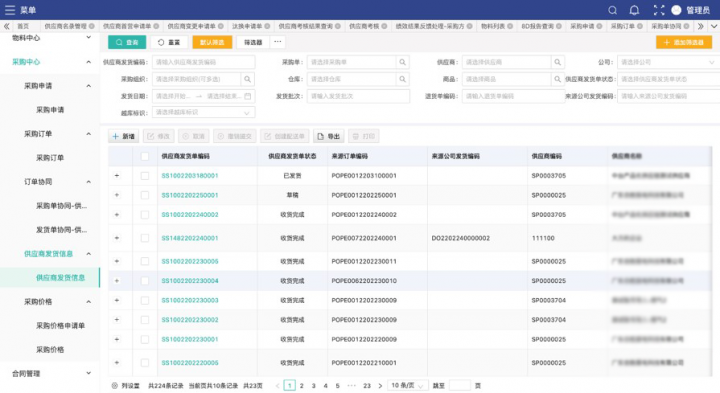Collapse the 采购订单 sidebar group
The height and width of the screenshot is (393, 720).
pyautogui.click(x=88, y=134)
